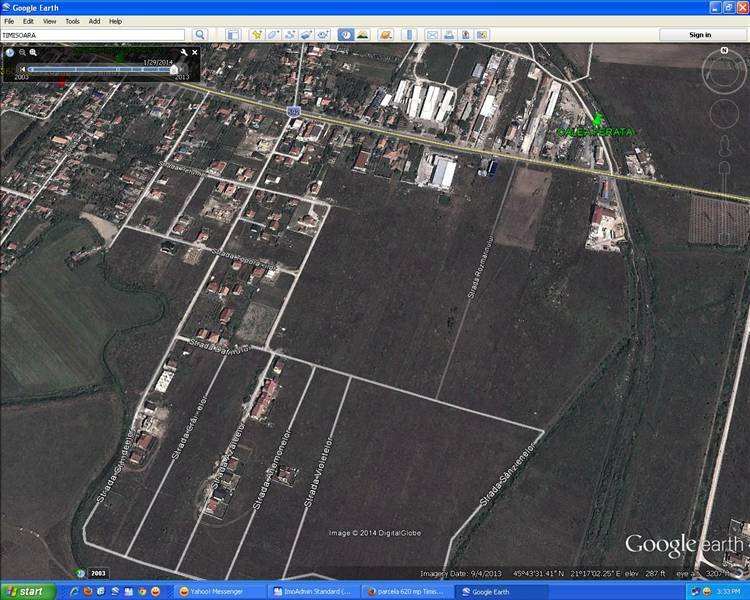Image resolution: width=750 pixels, height=600 pixels.
Task: Show the ruler tool
Action: 408,35
